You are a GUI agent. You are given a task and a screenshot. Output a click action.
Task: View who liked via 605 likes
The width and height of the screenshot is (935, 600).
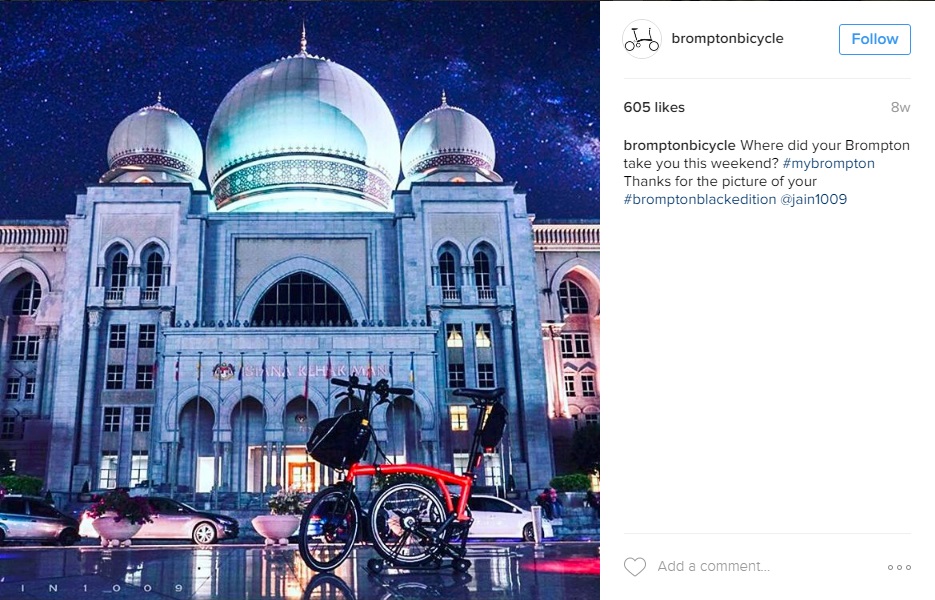[654, 107]
